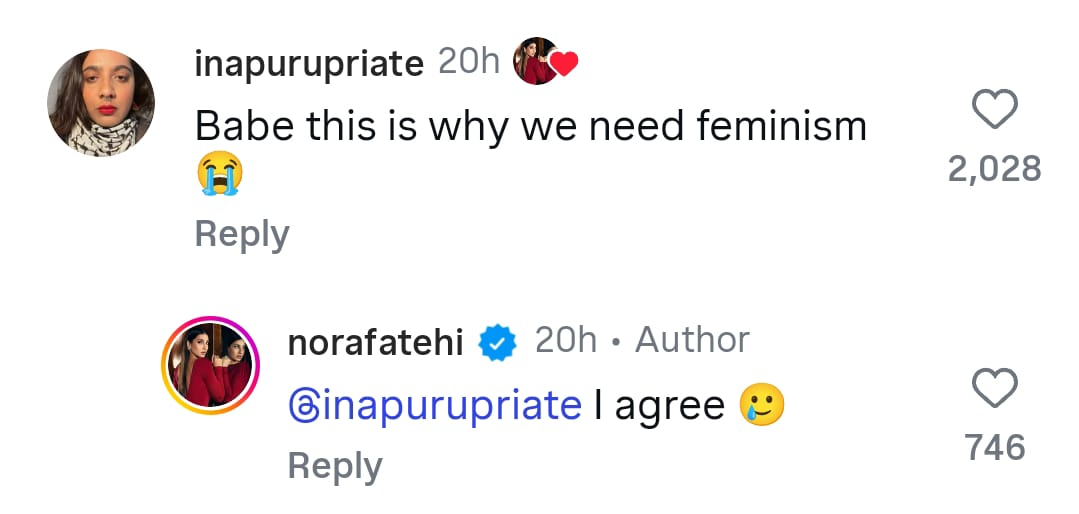The height and width of the screenshot is (514, 1079).
Task: Click the 20h timestamp on norafatehi's reply
Action: [x=565, y=341]
